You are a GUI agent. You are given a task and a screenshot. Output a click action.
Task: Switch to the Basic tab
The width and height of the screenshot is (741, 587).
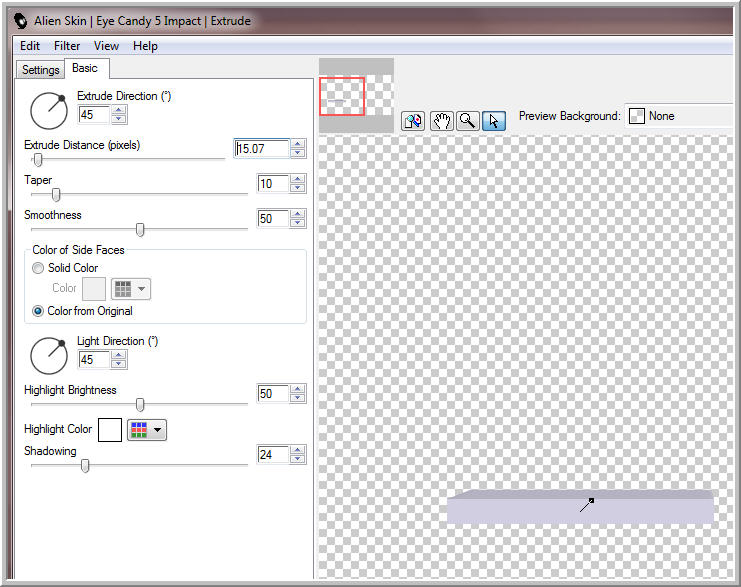86,69
